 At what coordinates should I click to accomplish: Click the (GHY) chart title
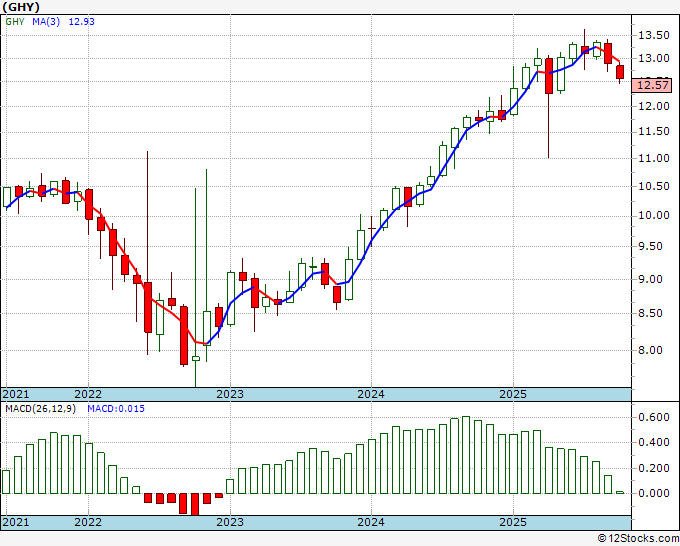(x=20, y=7)
